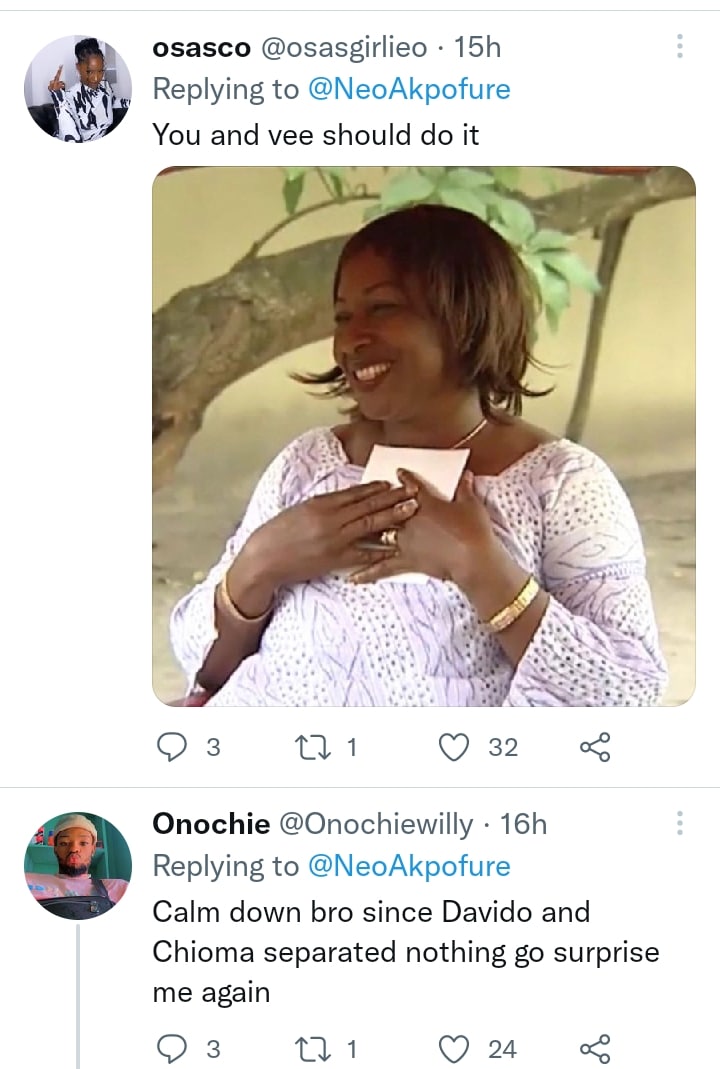Screen dimensions: 720x1069
Task: Open Onochie's display name
Action: coord(210,824)
